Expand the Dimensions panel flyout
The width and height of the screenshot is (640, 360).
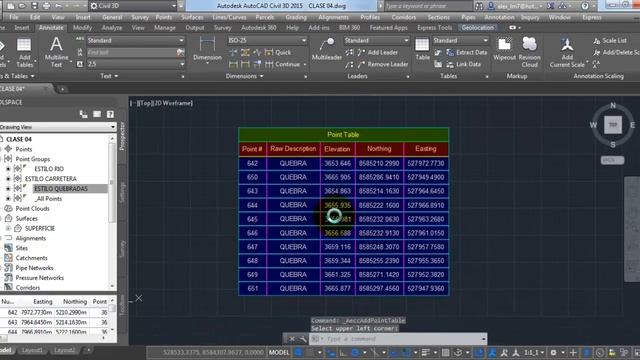pos(244,76)
